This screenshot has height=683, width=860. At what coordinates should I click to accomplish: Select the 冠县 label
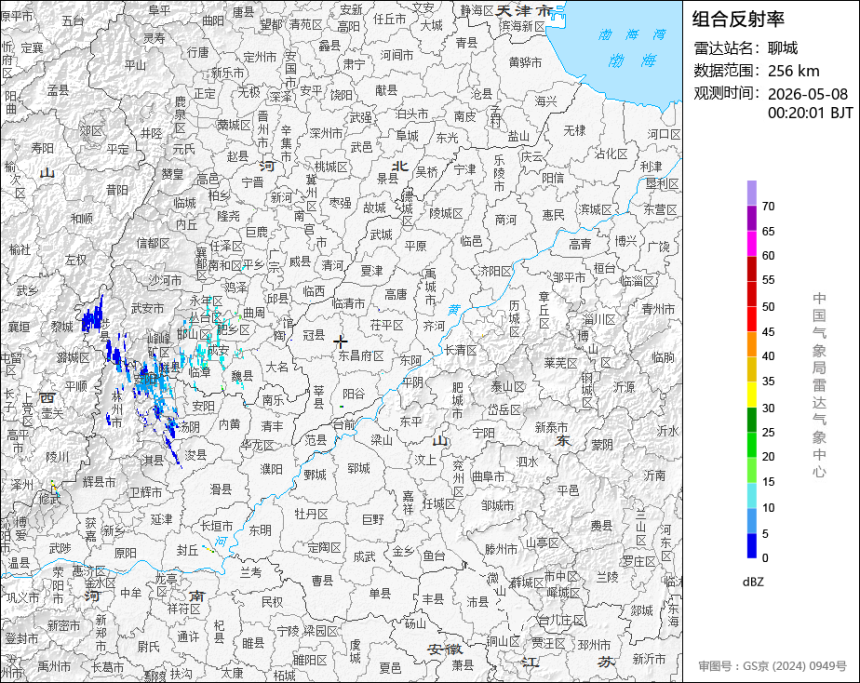pyautogui.click(x=314, y=335)
